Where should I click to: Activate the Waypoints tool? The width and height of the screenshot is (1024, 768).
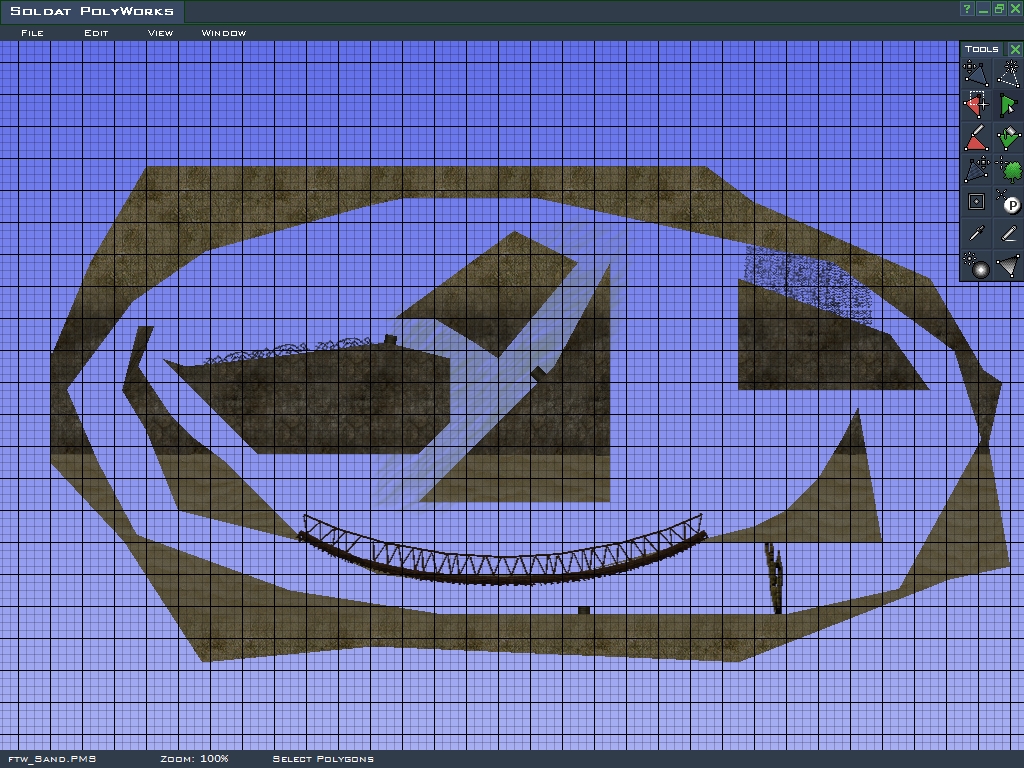[x=976, y=202]
